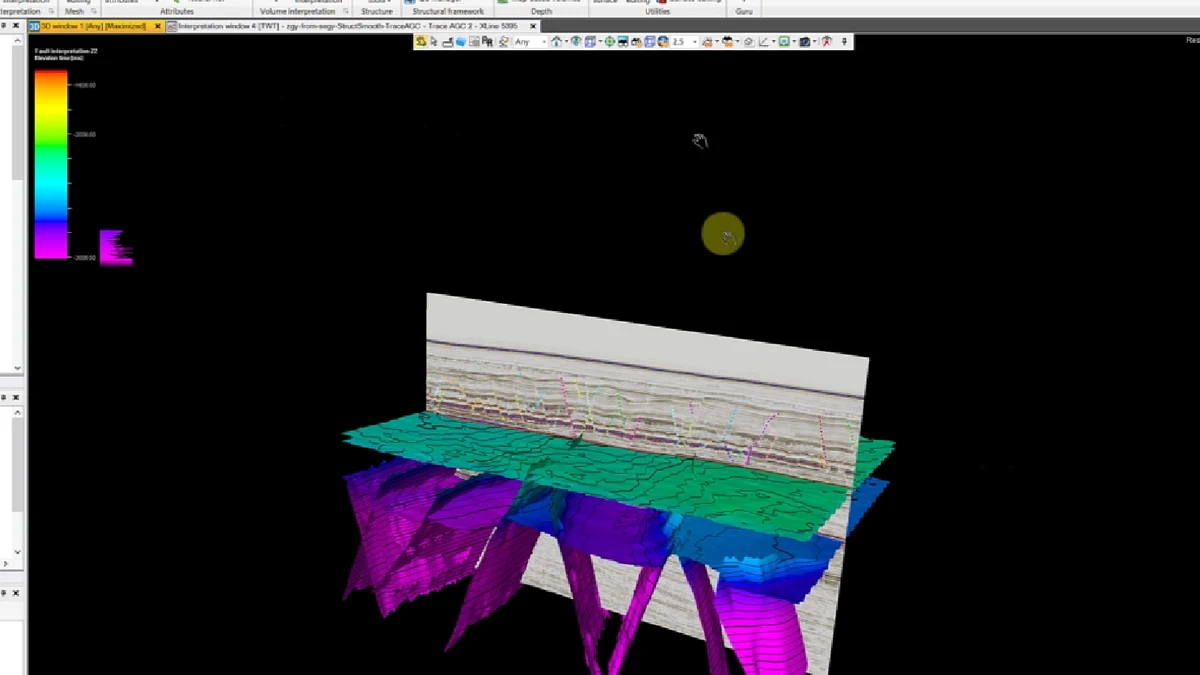Screen dimensions: 1200x675
Task: Expand the axis options dropdown arrow
Action: click(x=774, y=42)
